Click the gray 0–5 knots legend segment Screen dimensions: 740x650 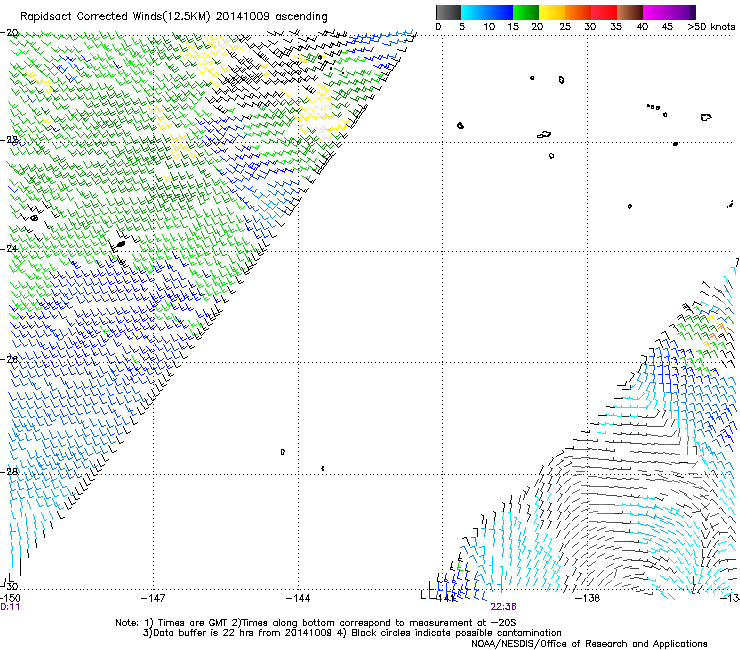pos(448,12)
